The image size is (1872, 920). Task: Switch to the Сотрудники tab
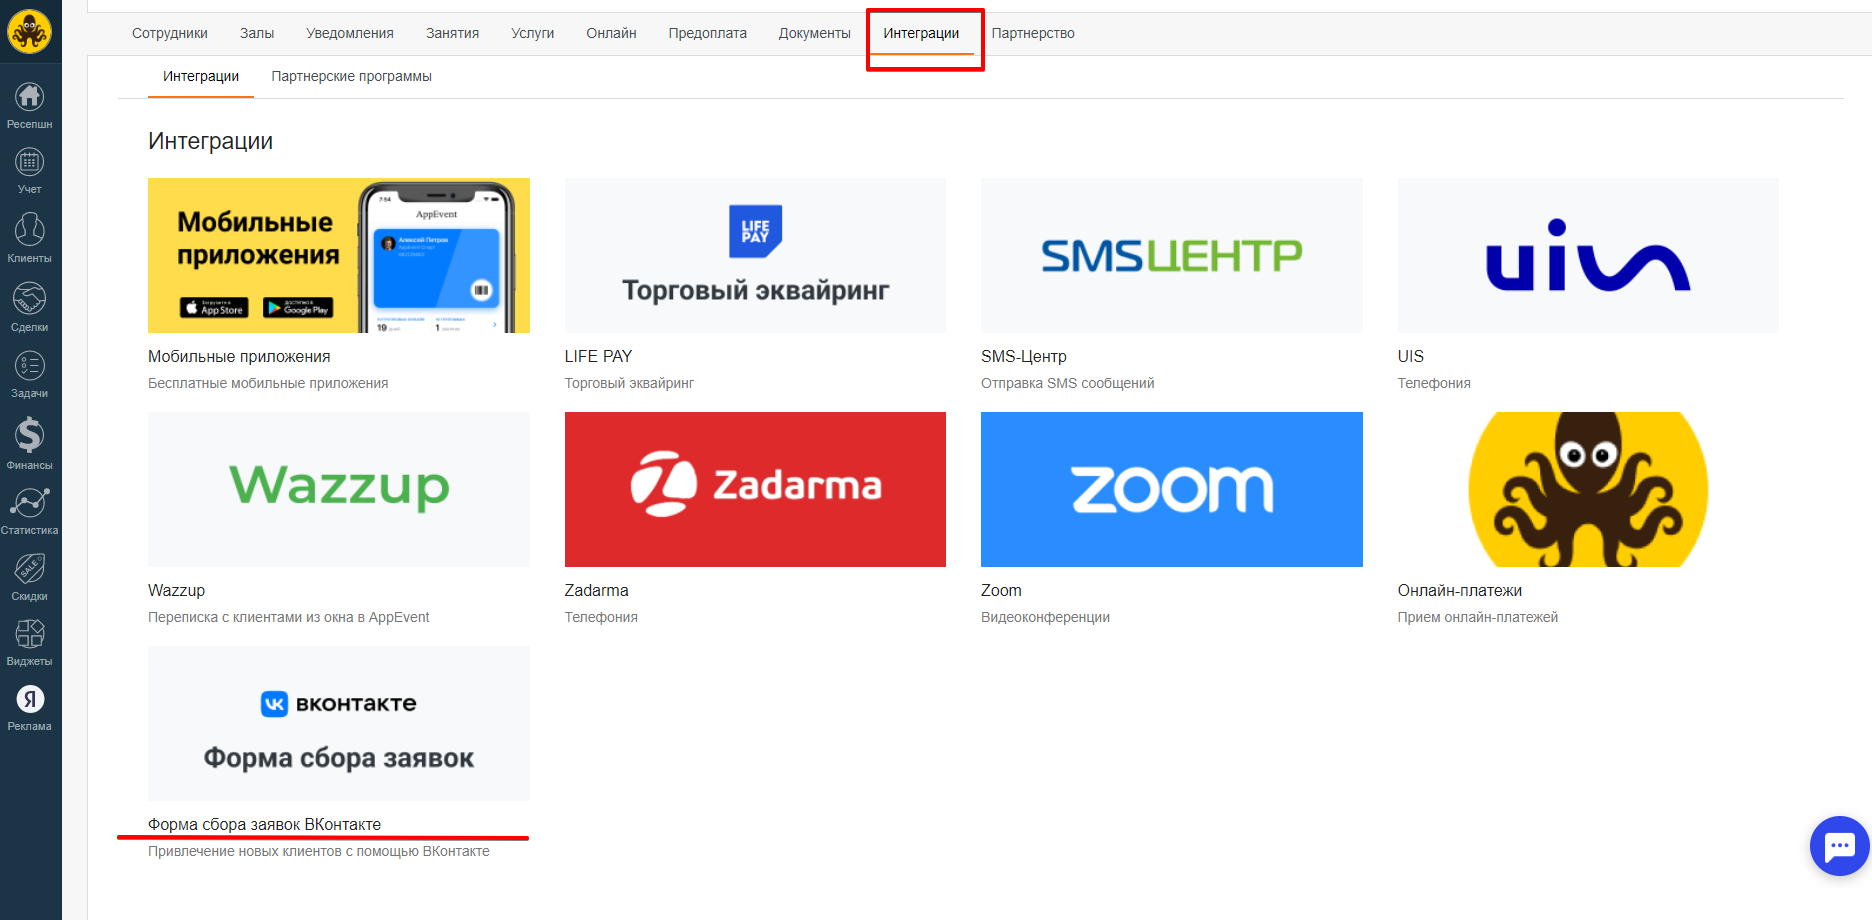tap(170, 33)
